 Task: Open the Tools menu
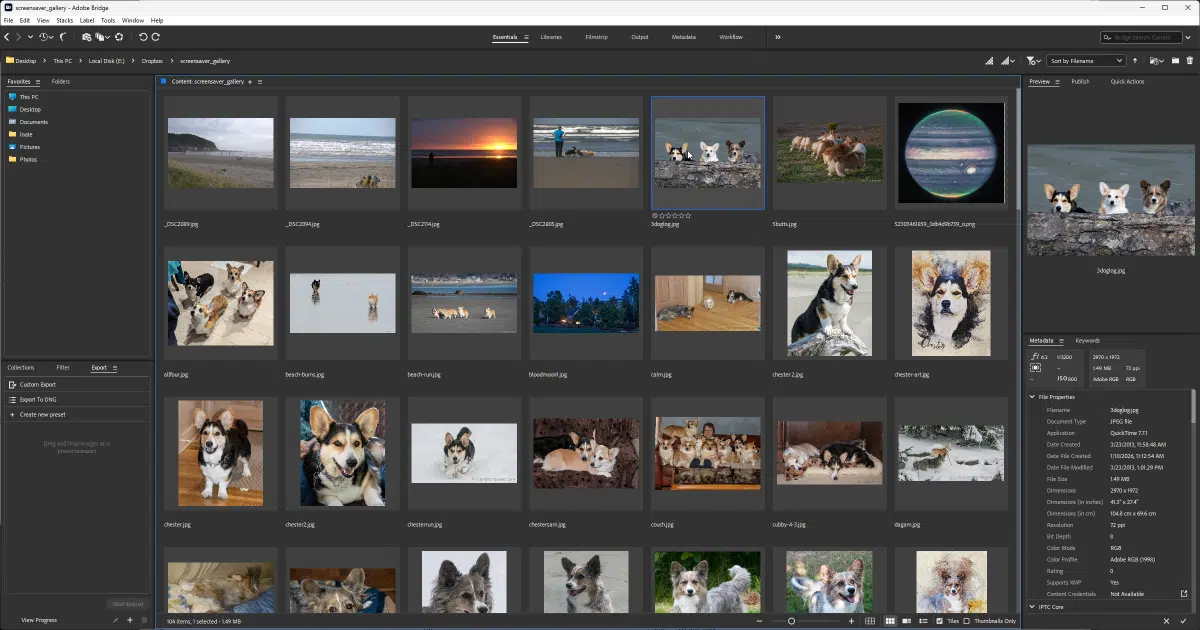coord(108,19)
